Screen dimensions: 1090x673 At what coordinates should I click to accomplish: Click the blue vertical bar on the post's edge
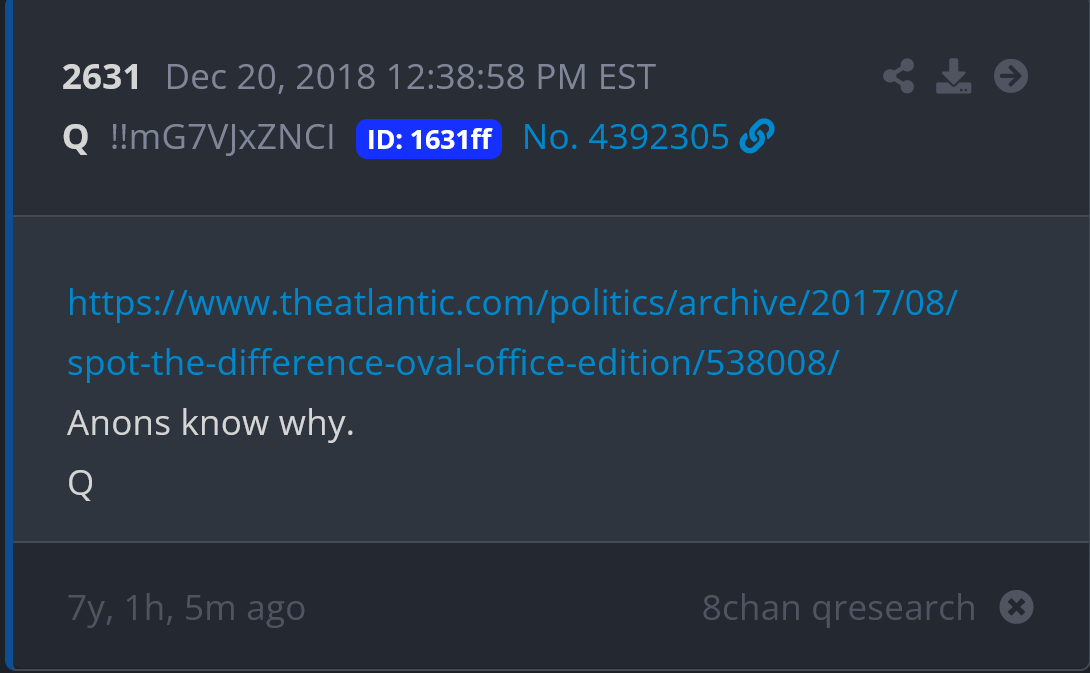[x=8, y=334]
